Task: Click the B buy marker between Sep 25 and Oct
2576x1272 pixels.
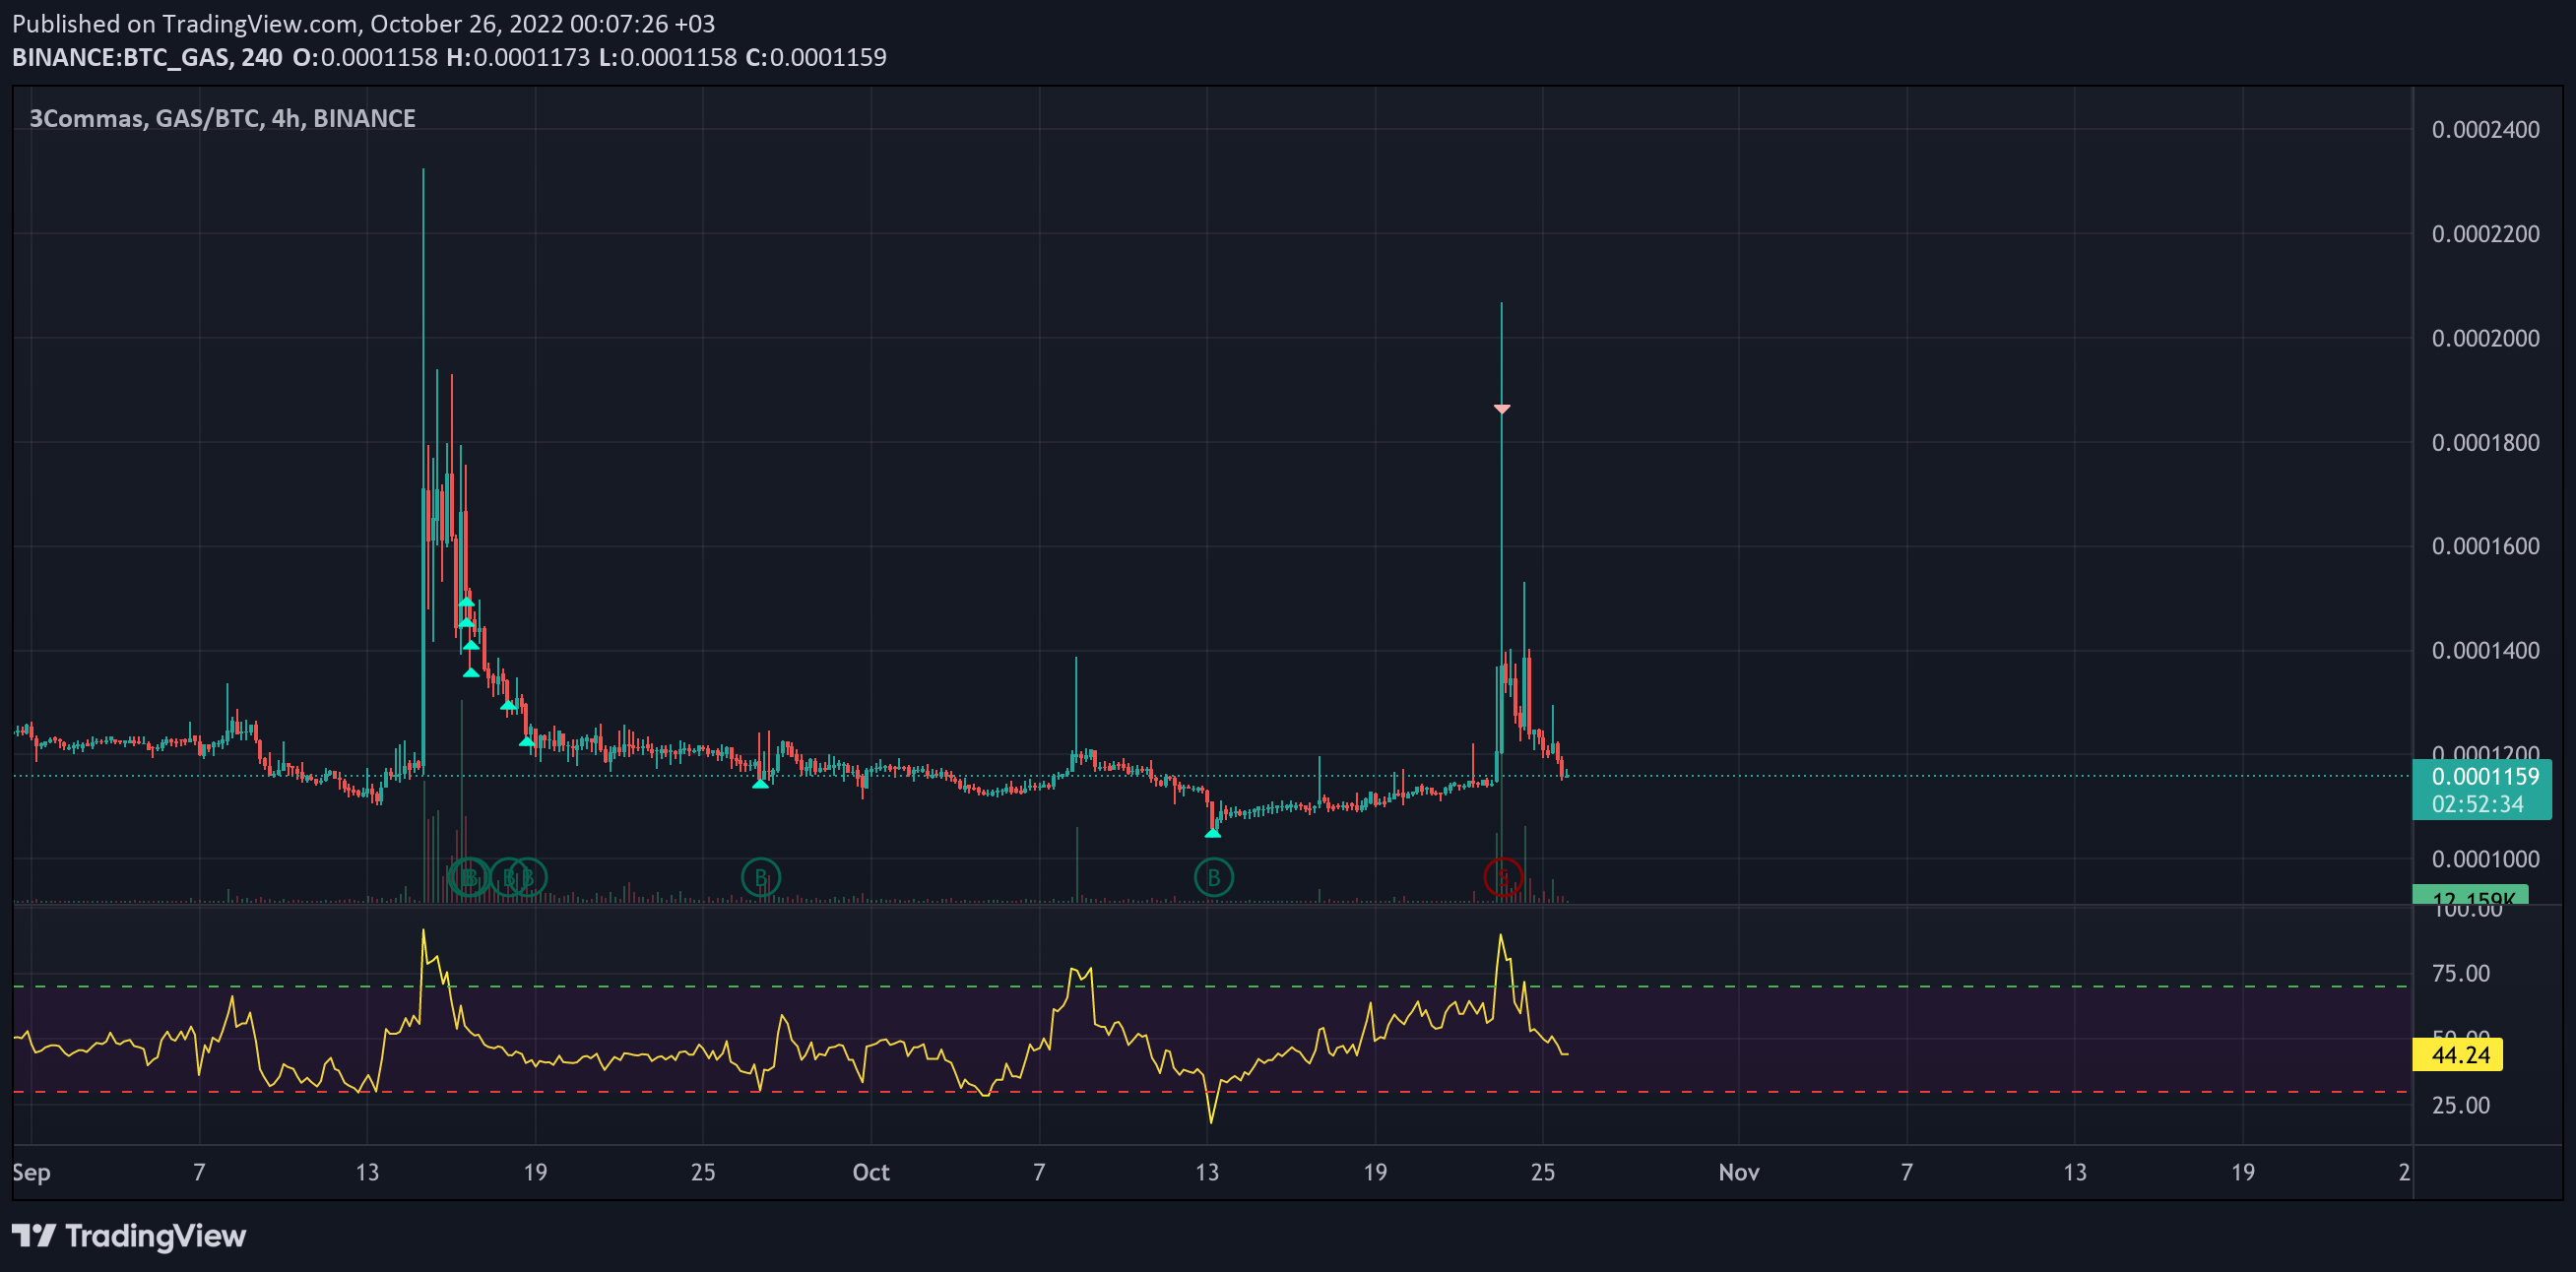Action: 761,877
